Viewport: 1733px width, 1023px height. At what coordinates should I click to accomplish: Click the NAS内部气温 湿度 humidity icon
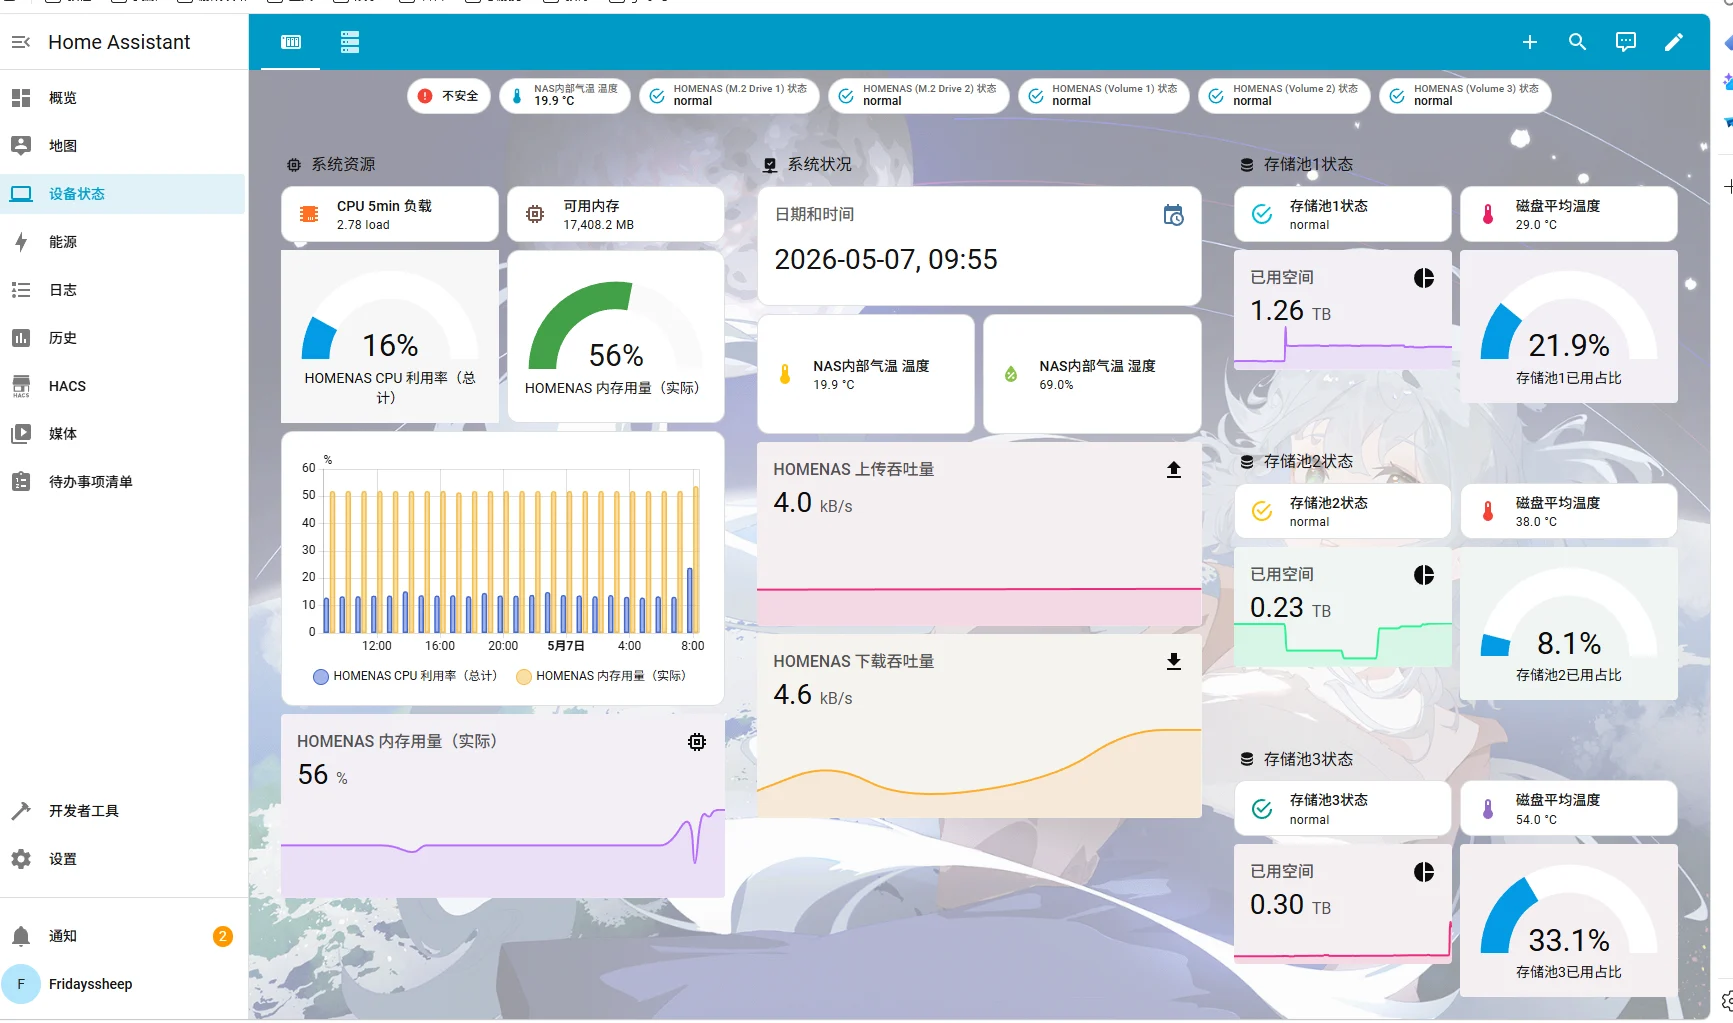click(1011, 374)
